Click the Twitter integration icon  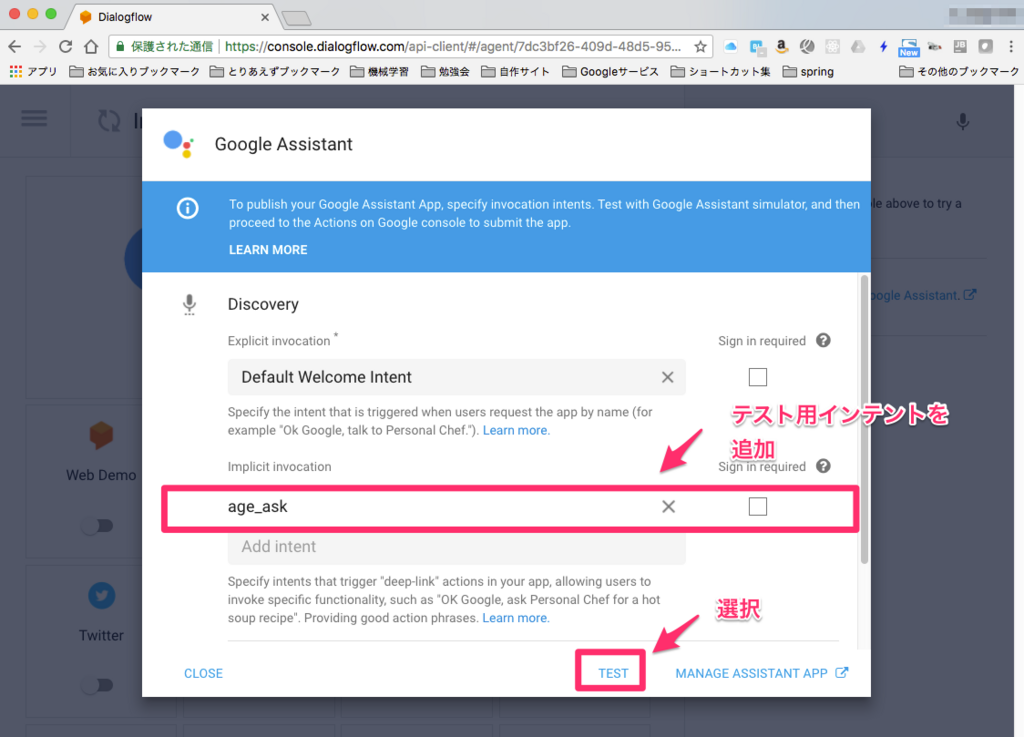(102, 595)
